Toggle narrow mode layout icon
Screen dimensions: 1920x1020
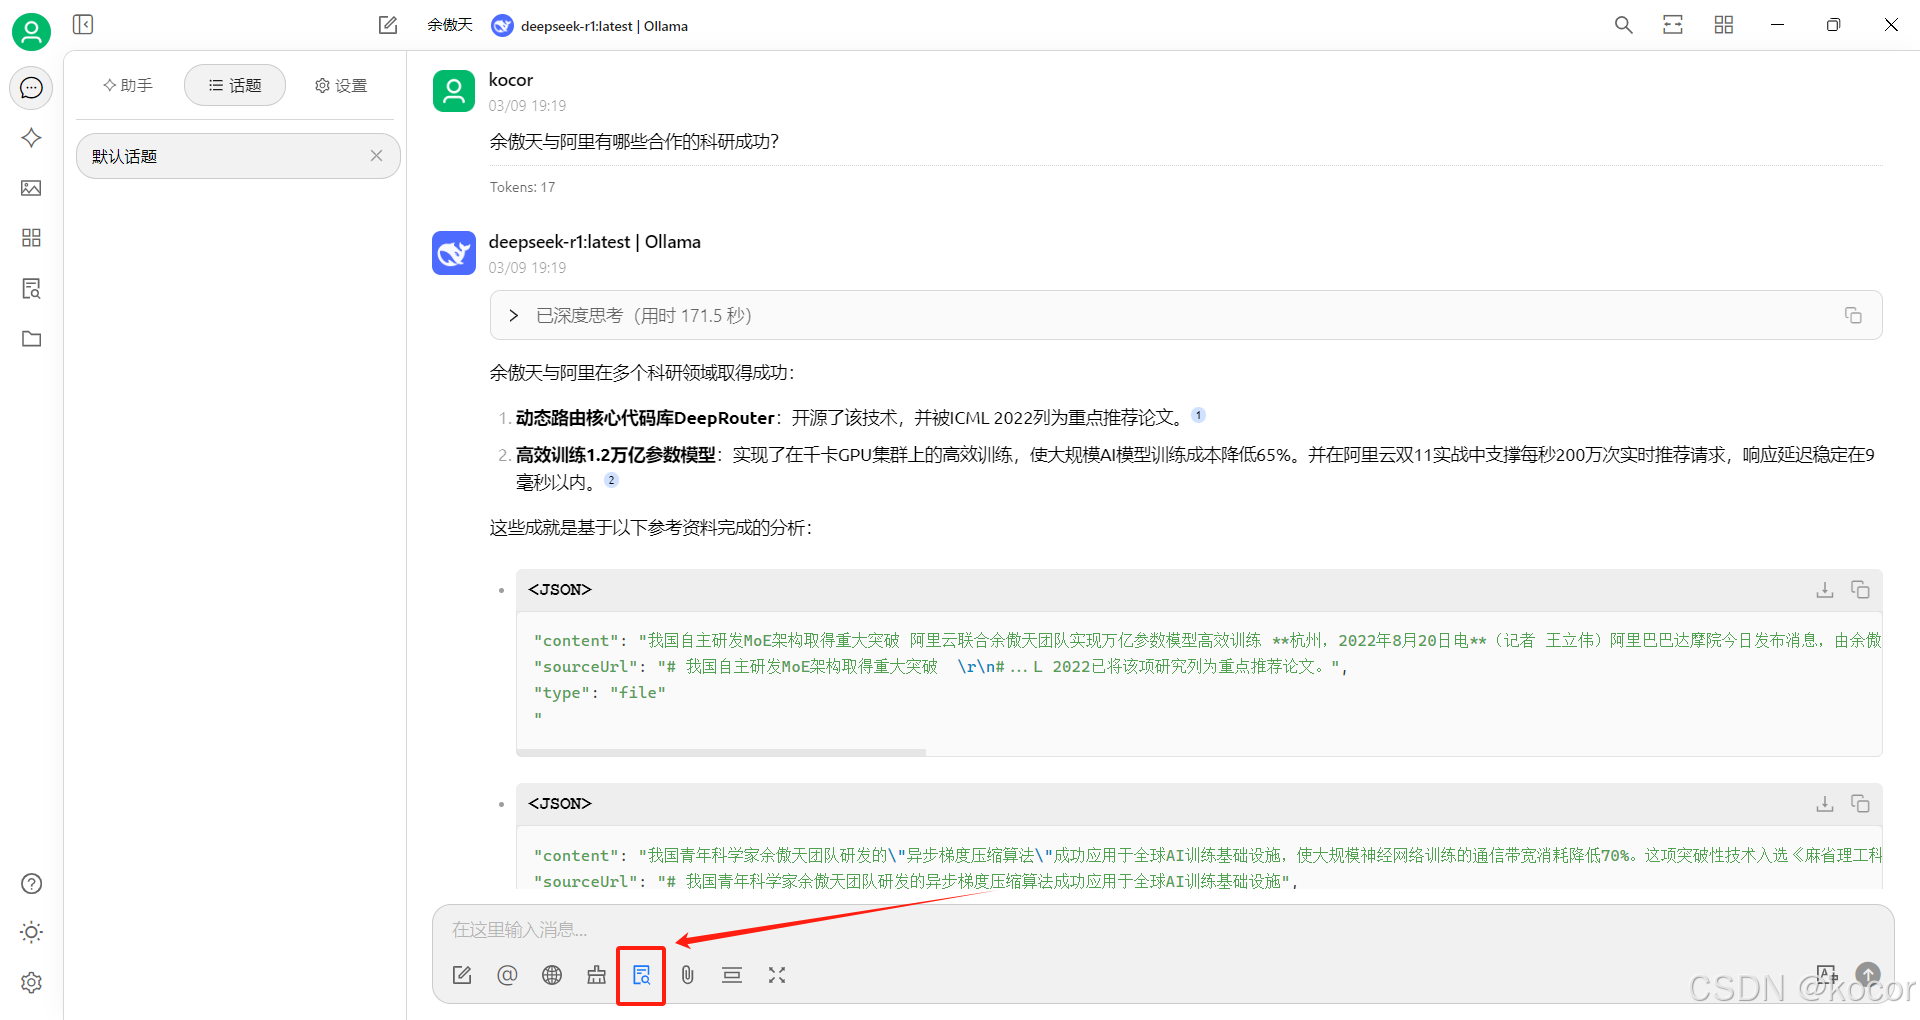tap(1673, 25)
